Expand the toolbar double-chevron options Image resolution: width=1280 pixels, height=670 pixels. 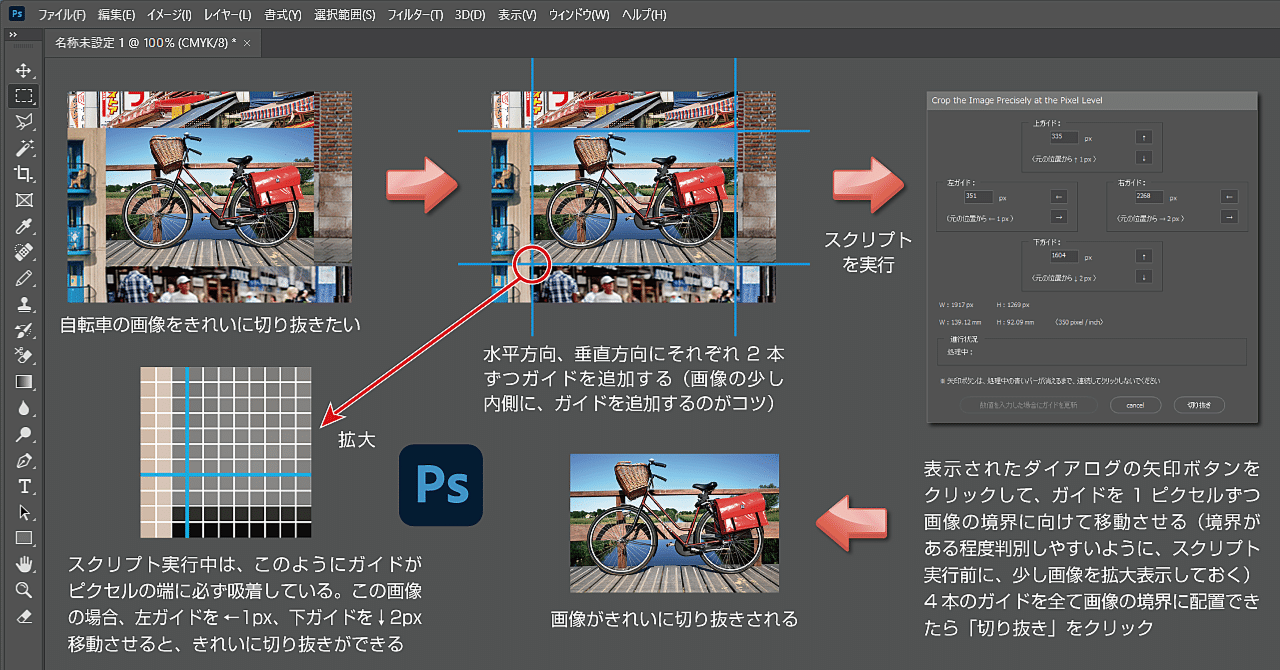tap(12, 35)
